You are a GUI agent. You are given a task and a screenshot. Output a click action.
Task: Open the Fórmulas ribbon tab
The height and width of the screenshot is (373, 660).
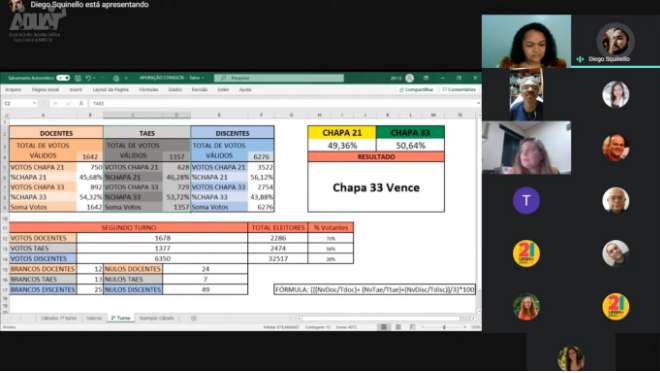pos(149,90)
